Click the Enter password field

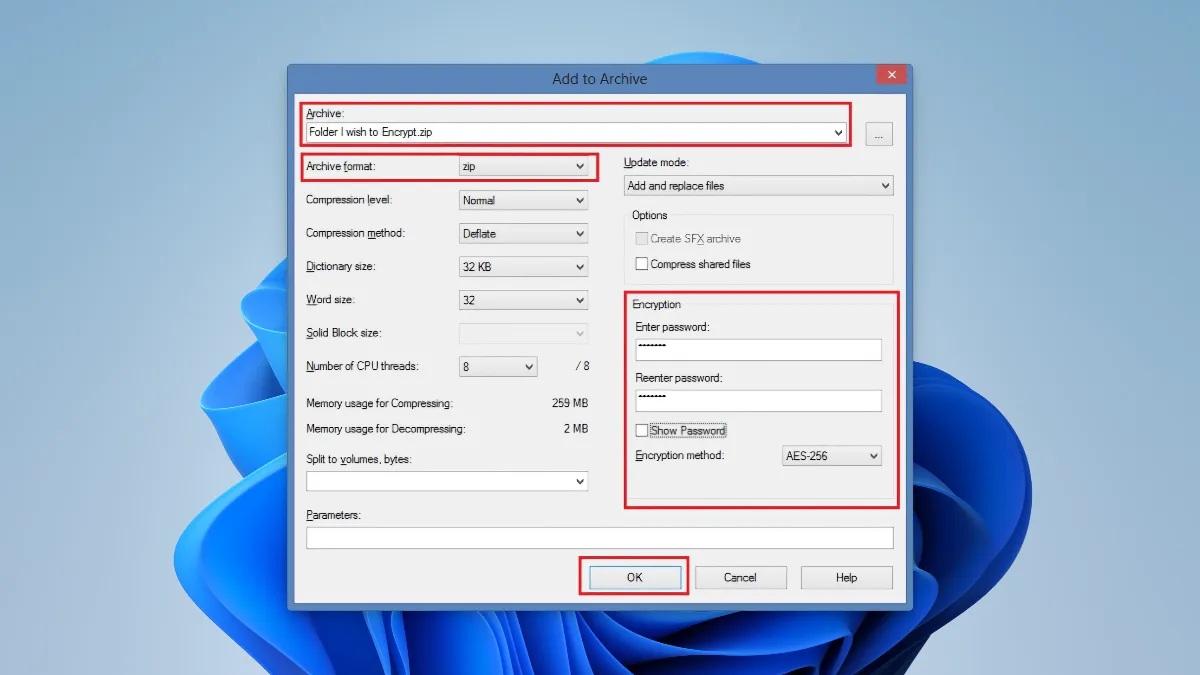pyautogui.click(x=758, y=349)
